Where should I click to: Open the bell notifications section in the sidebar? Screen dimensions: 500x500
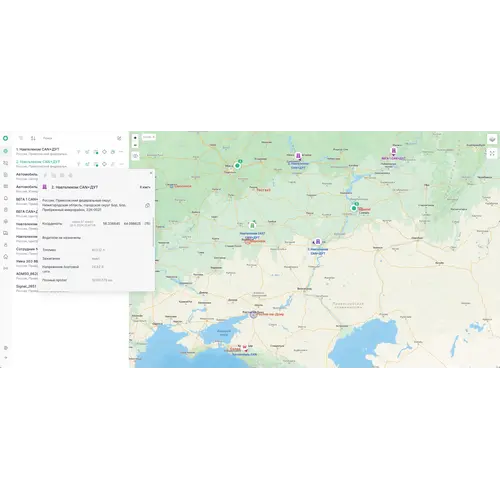(x=6, y=198)
